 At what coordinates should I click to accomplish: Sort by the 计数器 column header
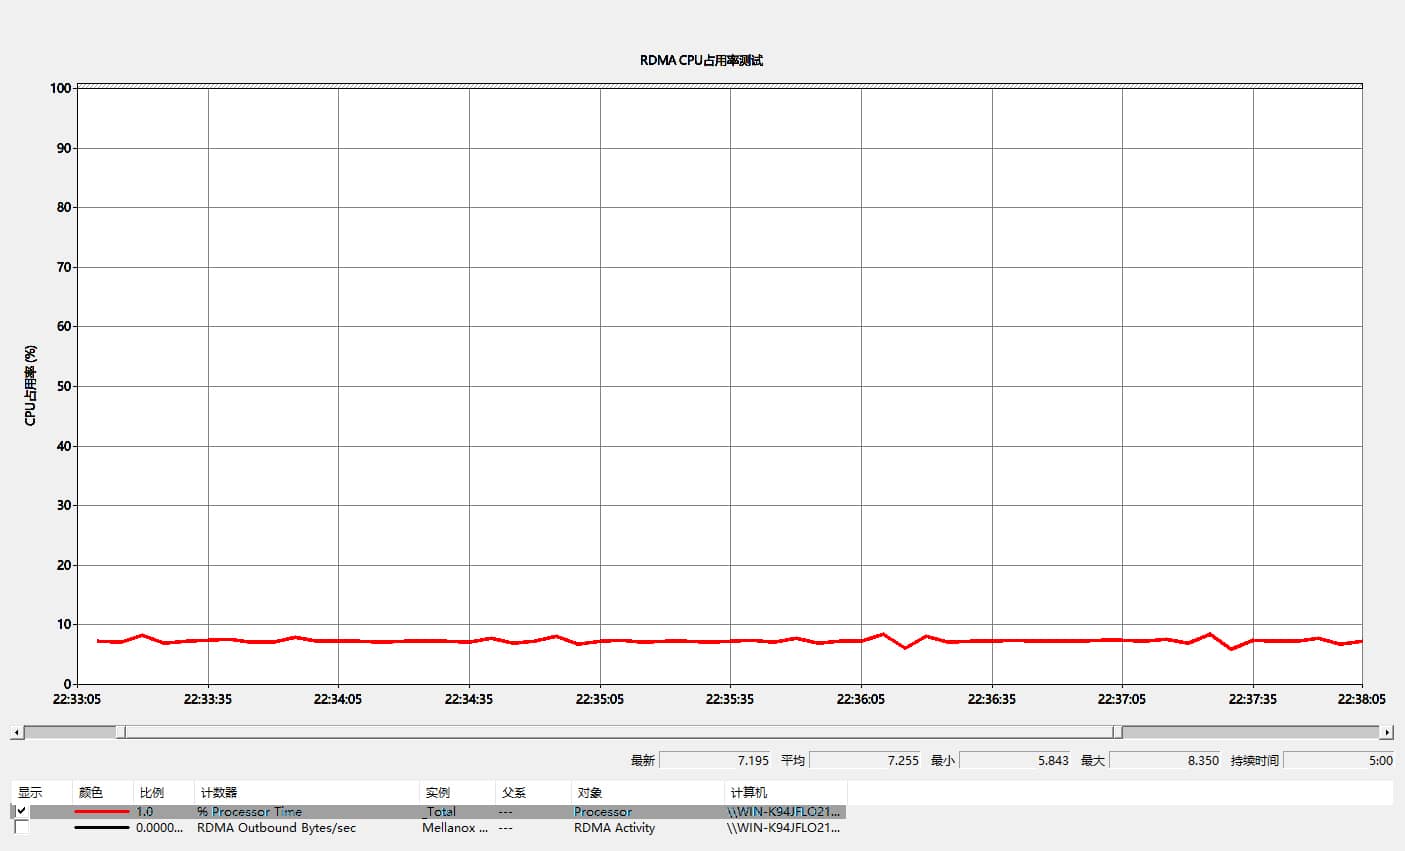(219, 793)
